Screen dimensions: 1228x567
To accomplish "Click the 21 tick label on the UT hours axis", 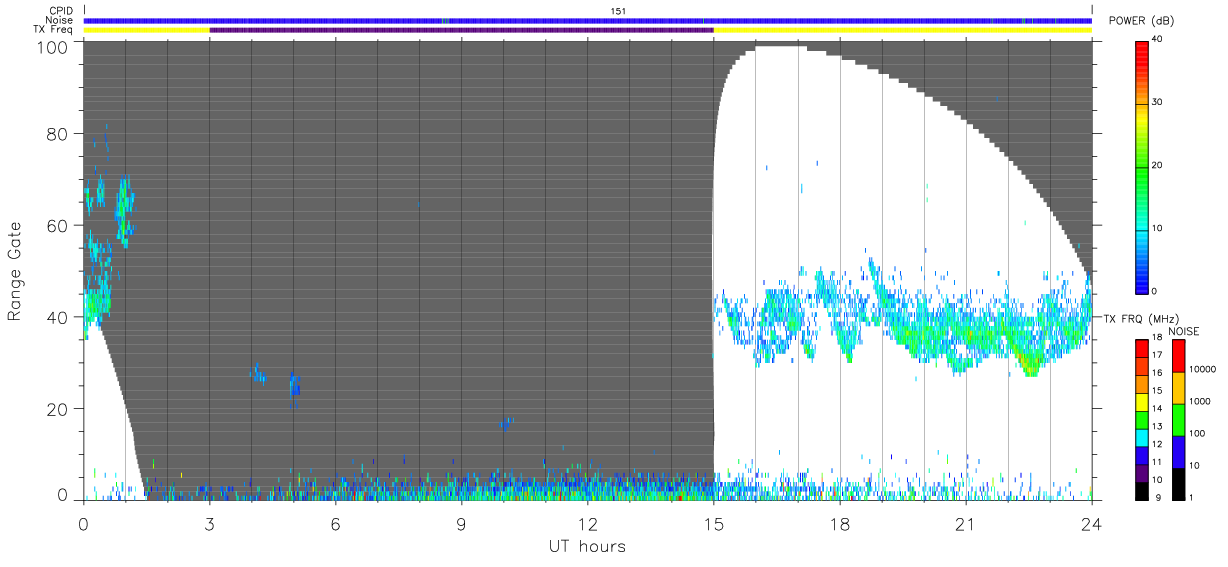I will 966,524.
